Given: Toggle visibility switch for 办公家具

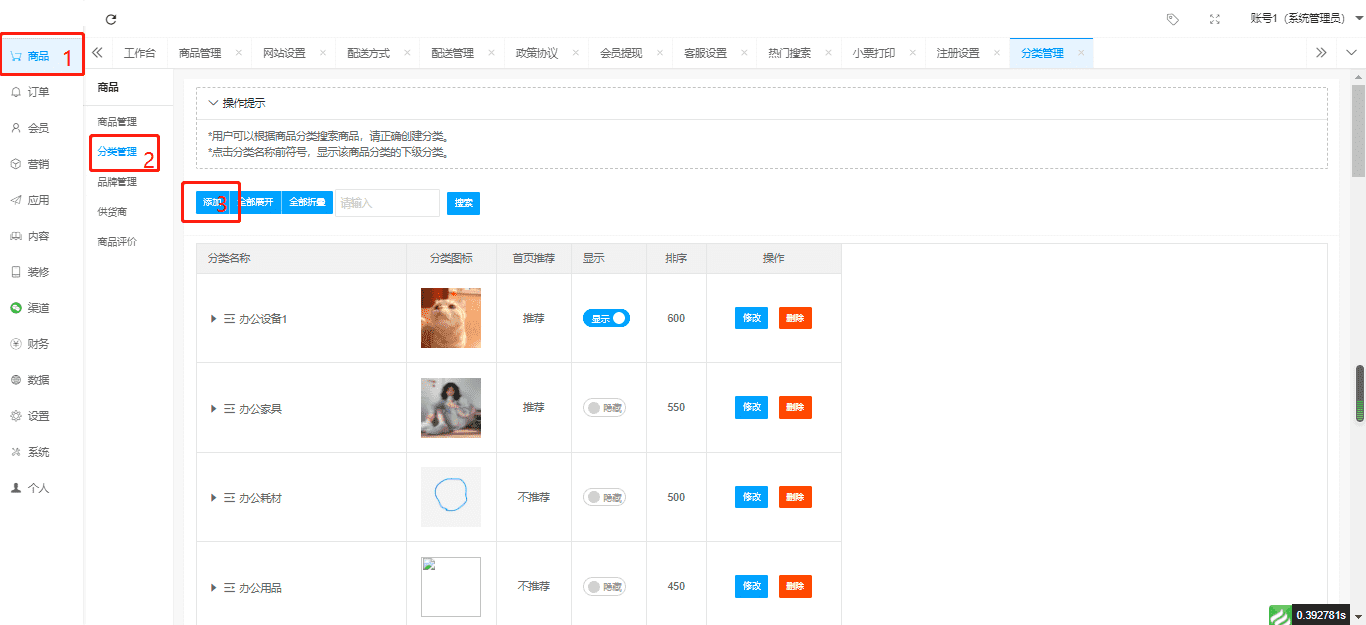Looking at the screenshot, I should click(x=604, y=408).
